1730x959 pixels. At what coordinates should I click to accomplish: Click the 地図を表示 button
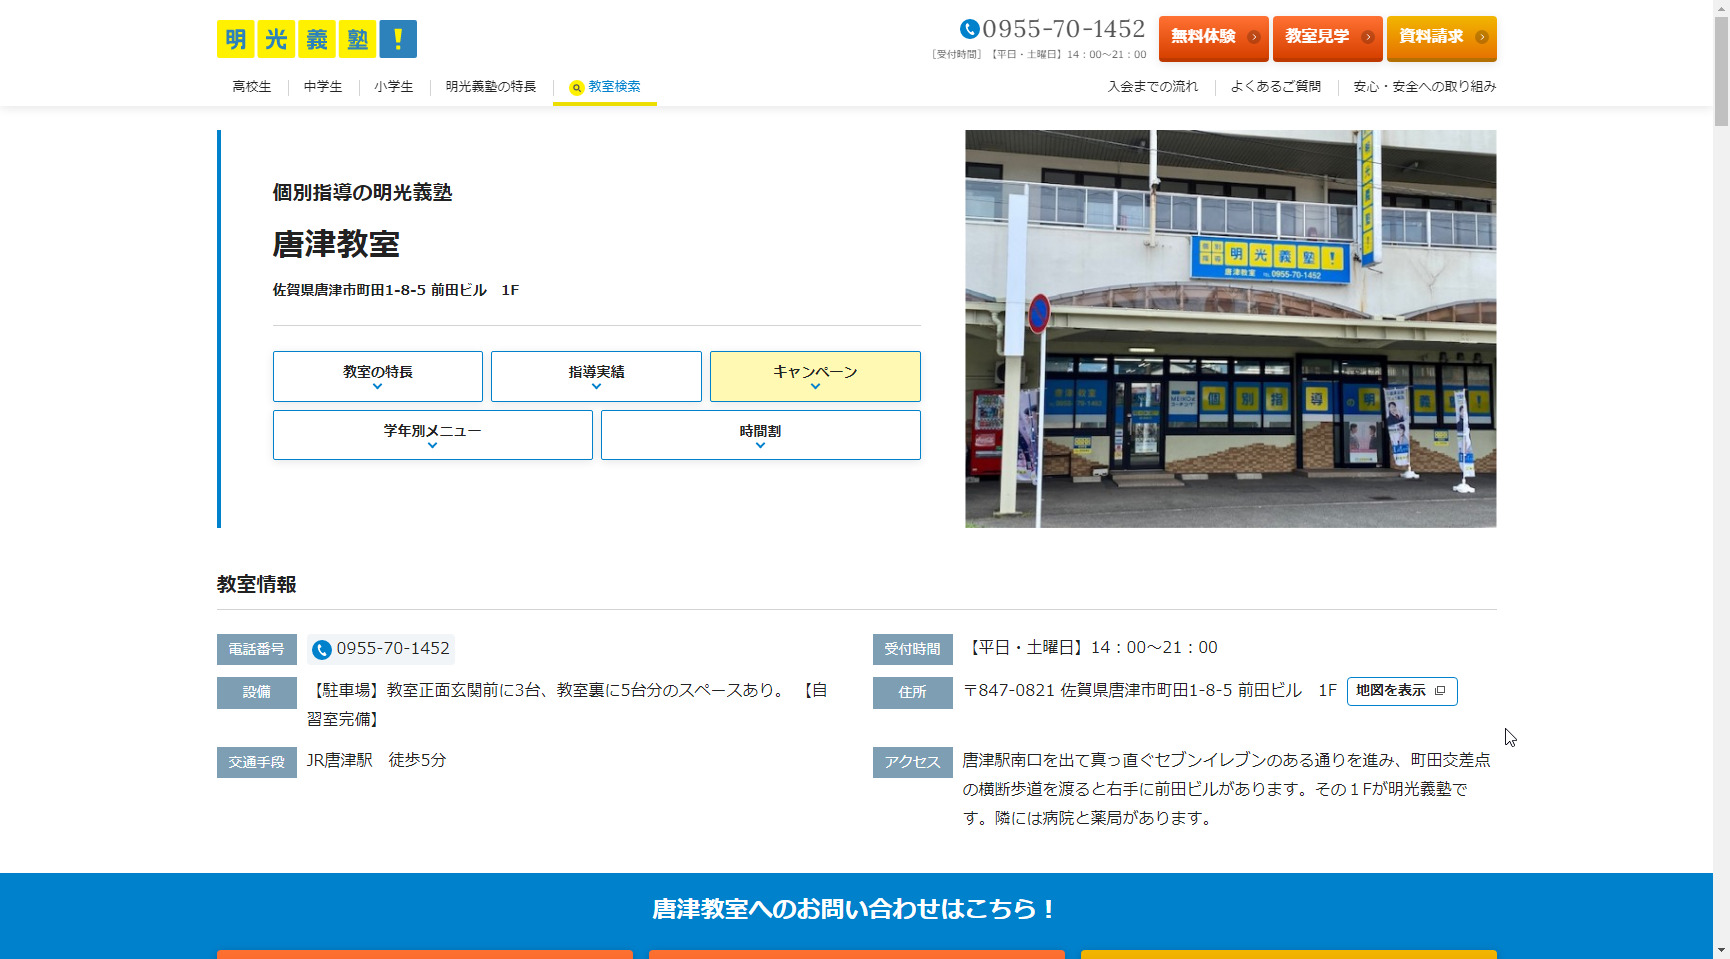pos(1402,691)
